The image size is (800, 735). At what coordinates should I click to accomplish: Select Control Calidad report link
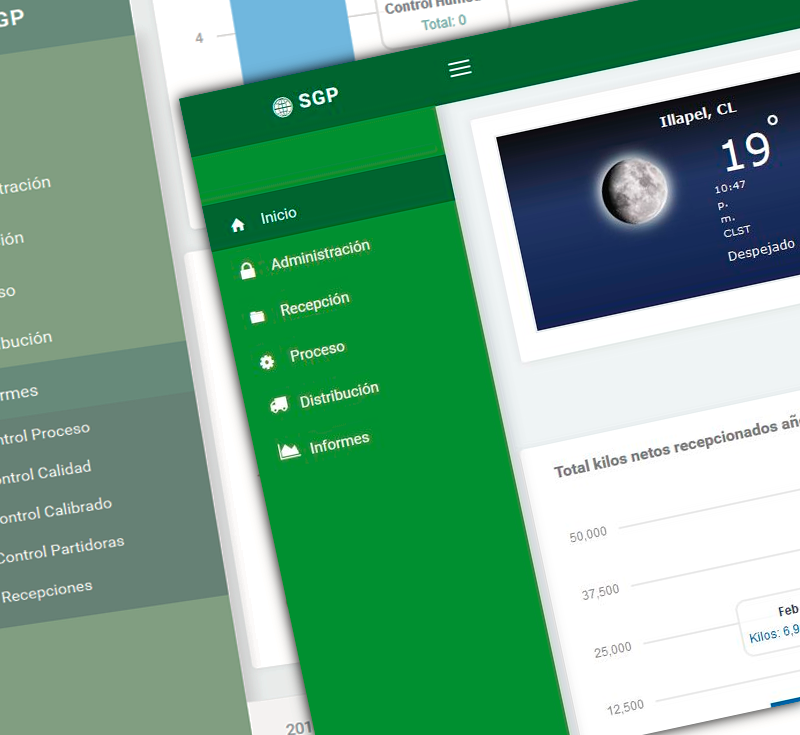(x=44, y=472)
